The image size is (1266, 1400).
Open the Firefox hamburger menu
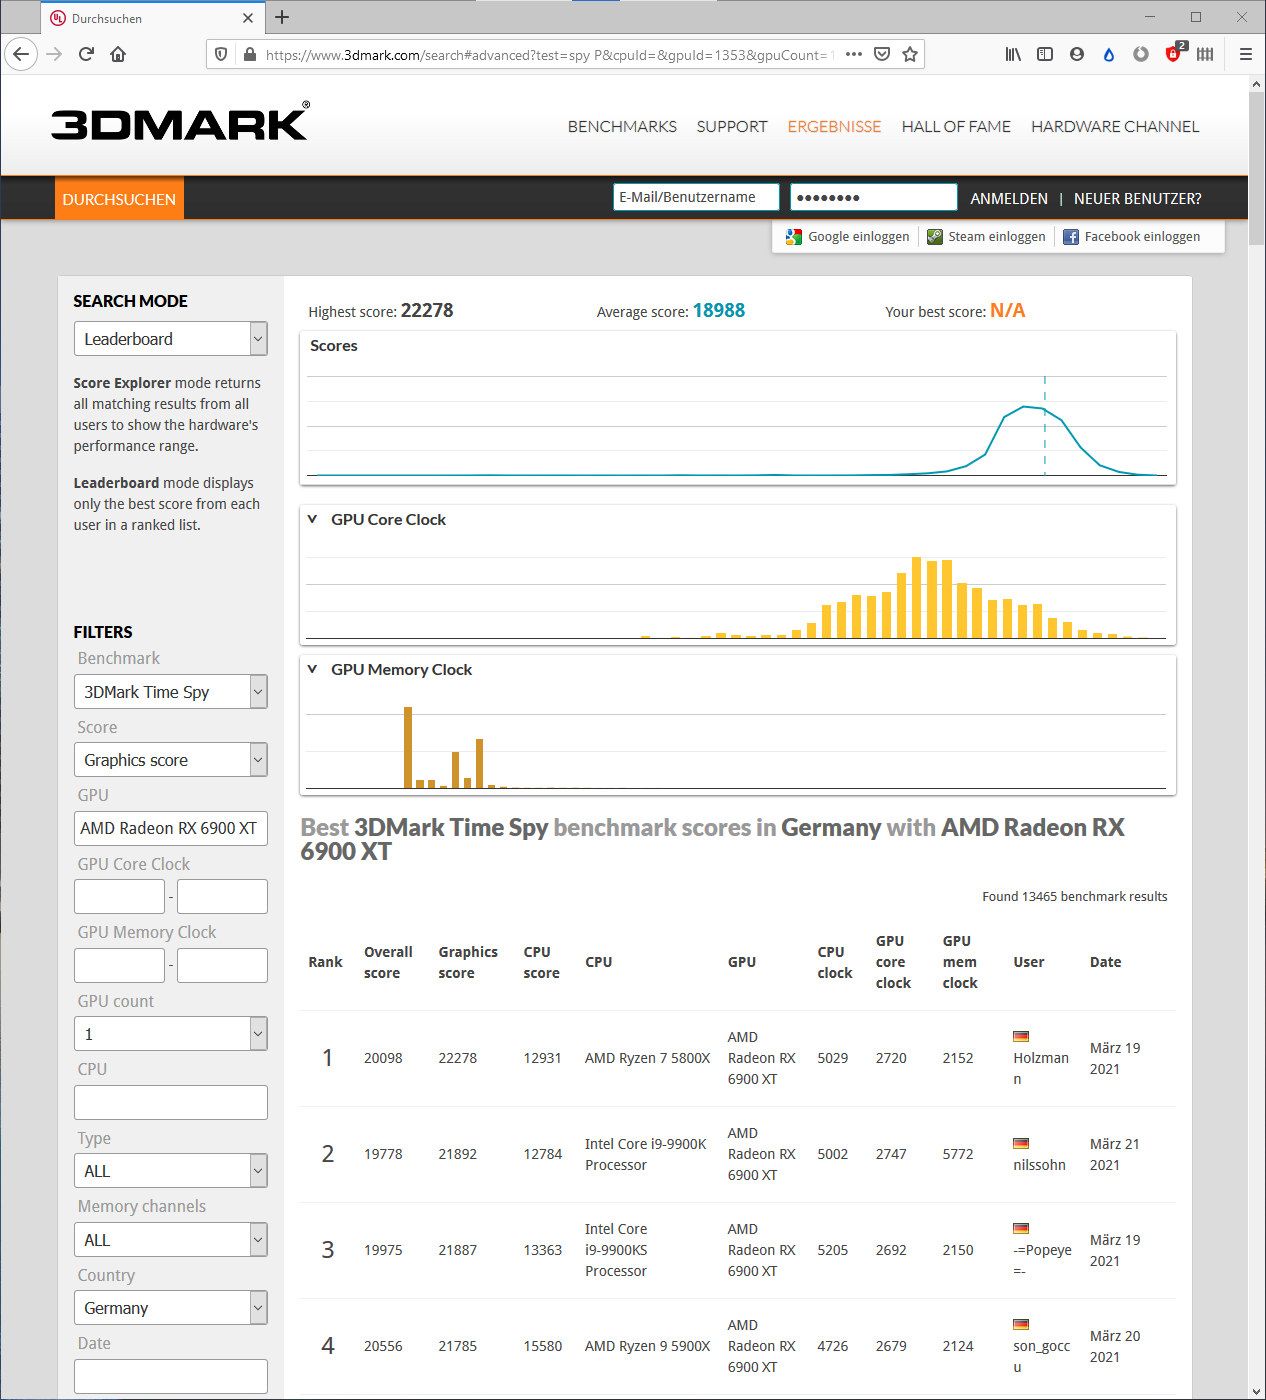[1246, 54]
